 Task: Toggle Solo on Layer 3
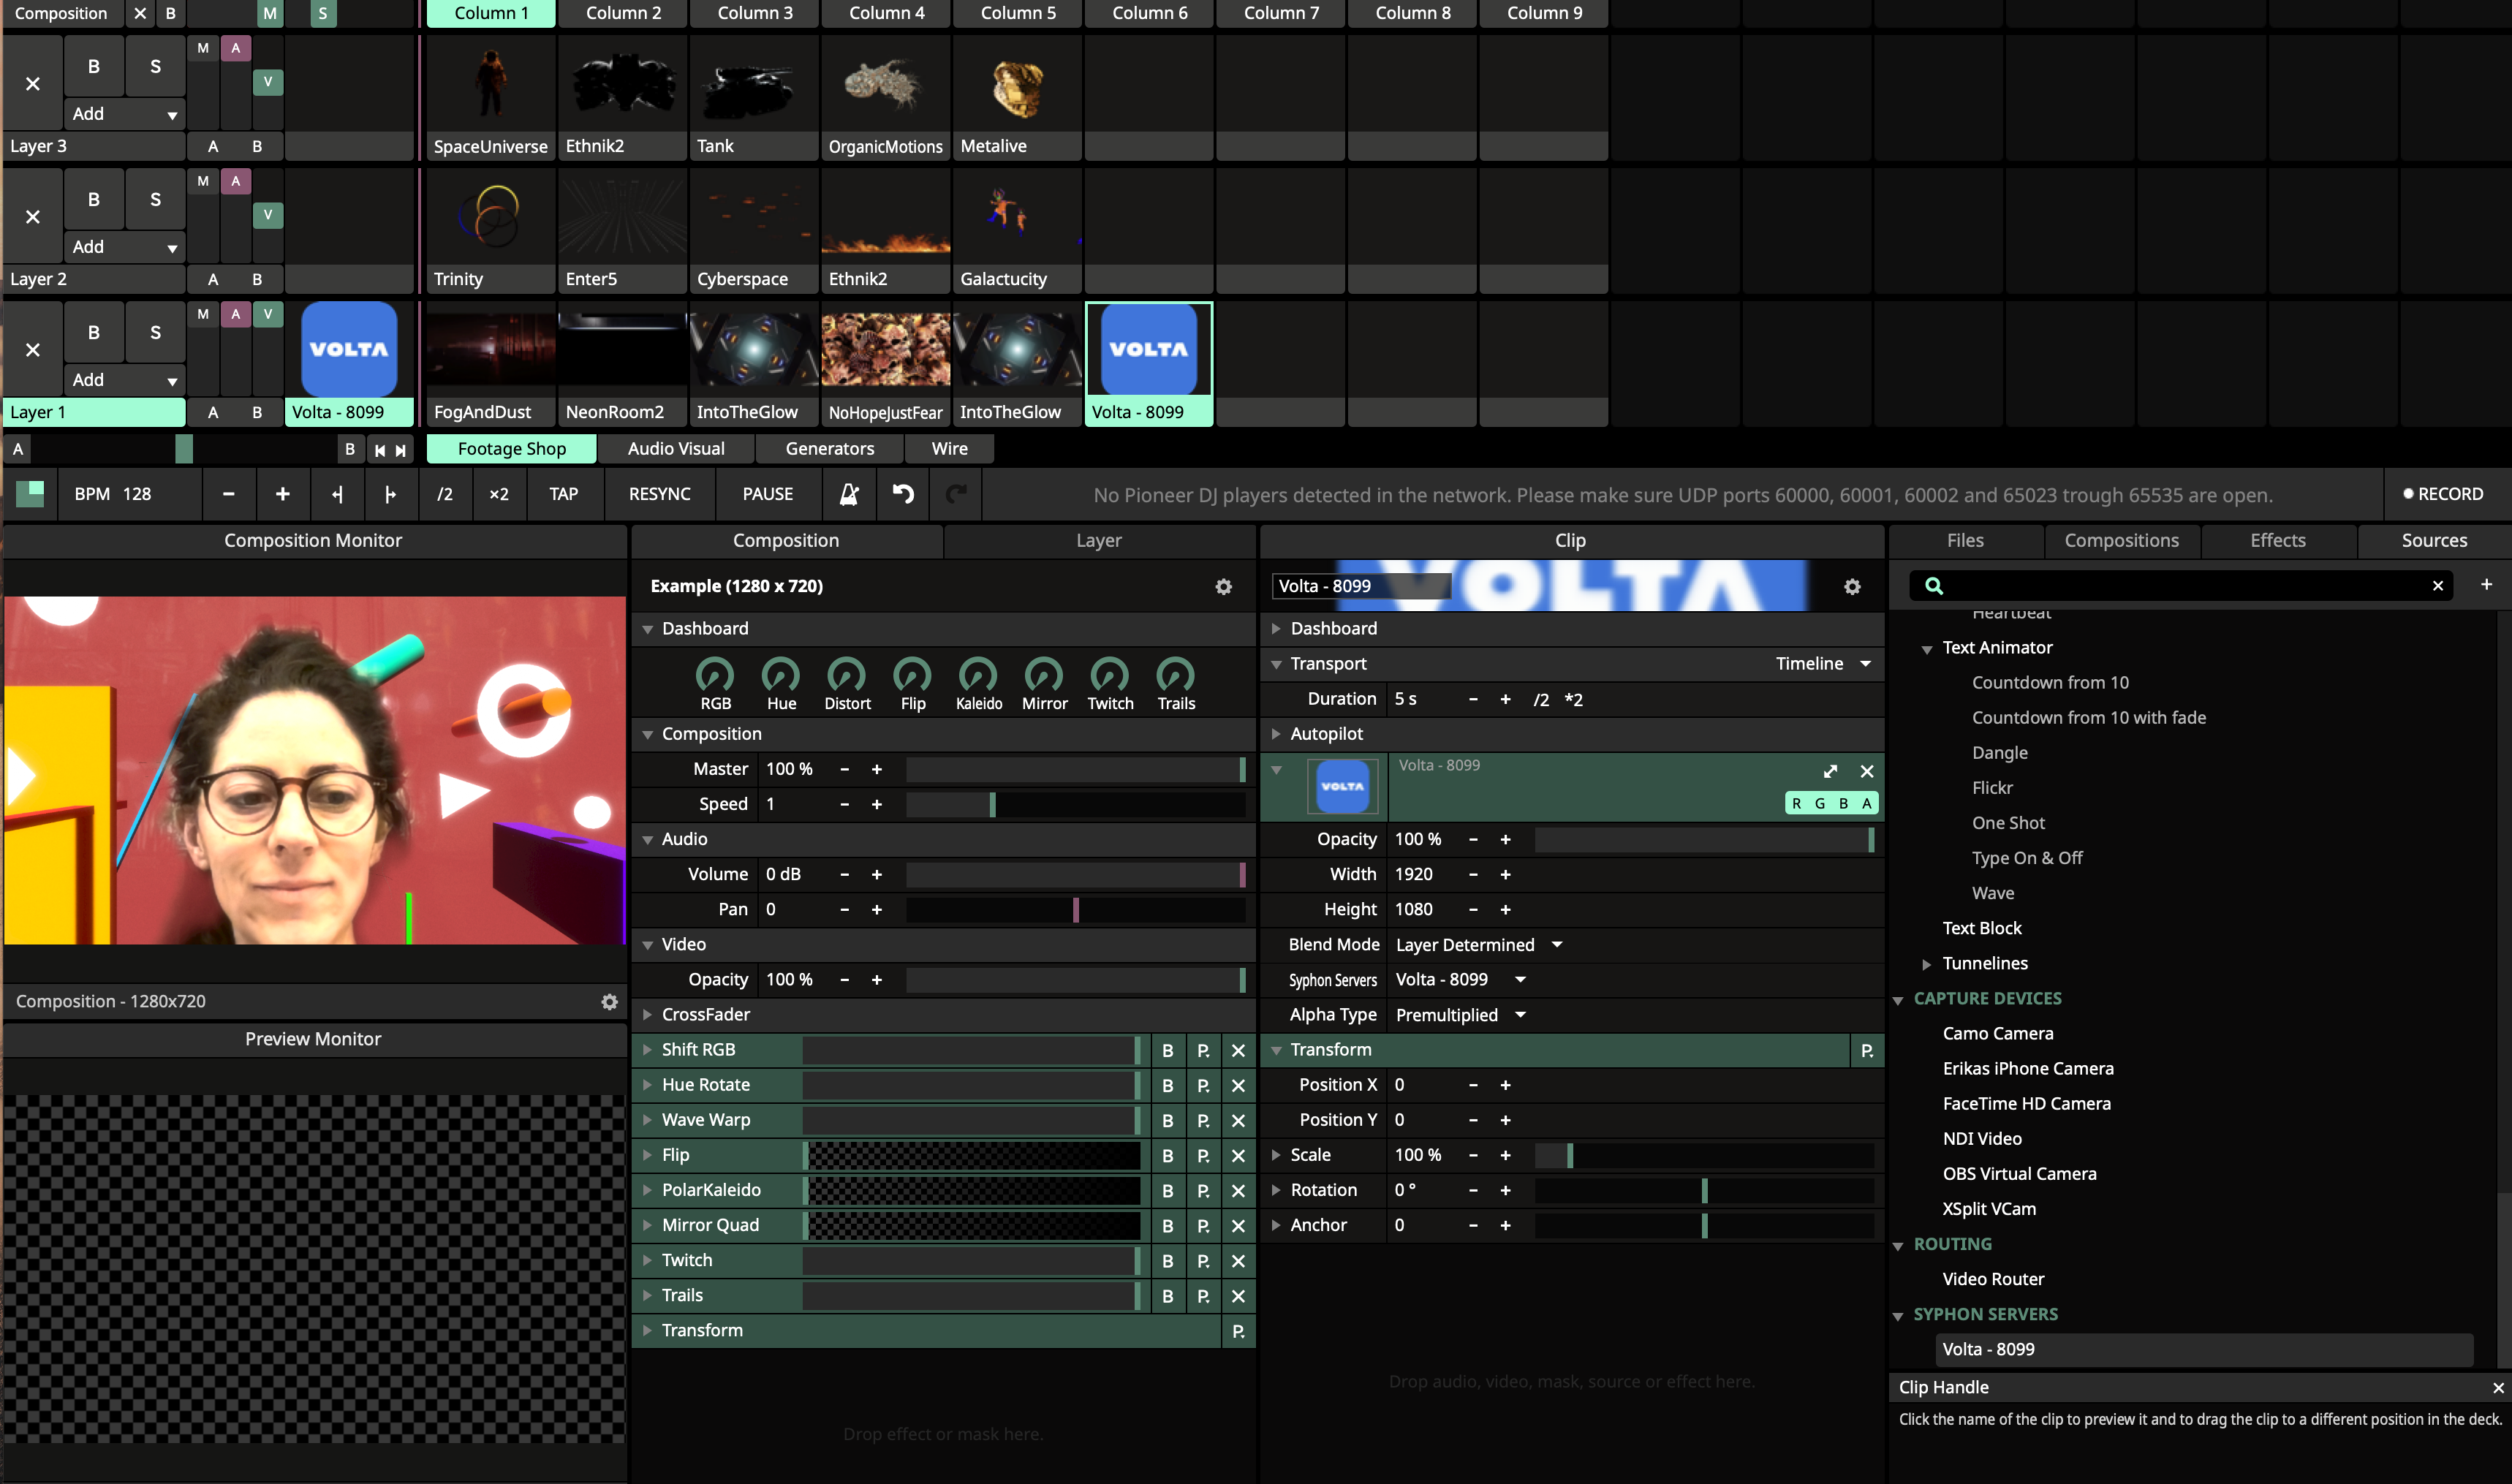coord(155,67)
